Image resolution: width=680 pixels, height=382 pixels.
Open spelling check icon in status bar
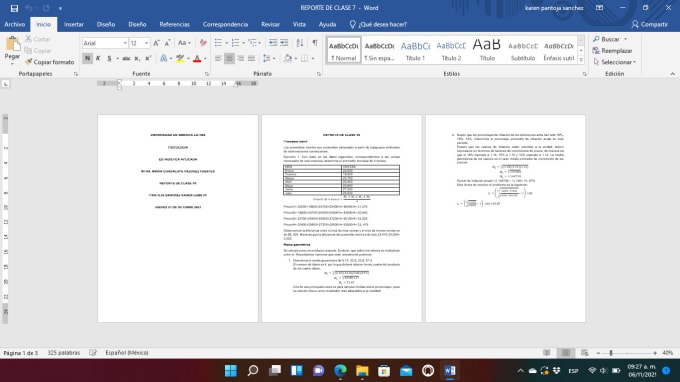pos(93,353)
